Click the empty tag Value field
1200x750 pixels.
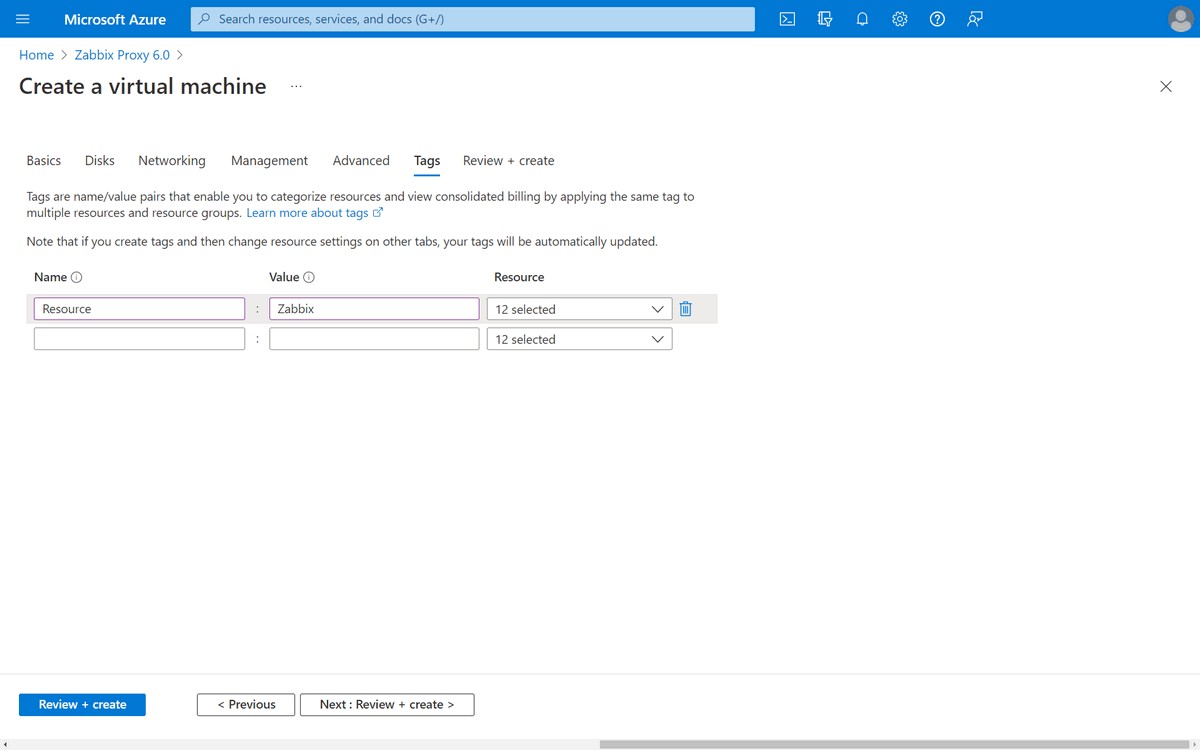374,339
